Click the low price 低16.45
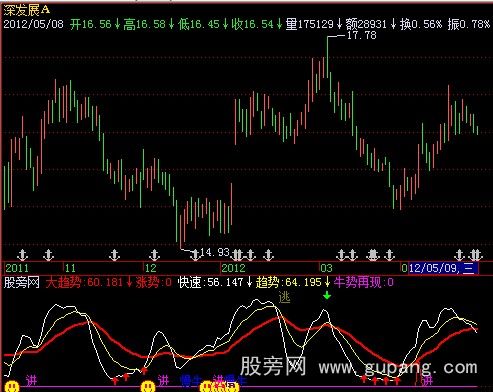Screen dimensions: 493x392 pos(199,24)
